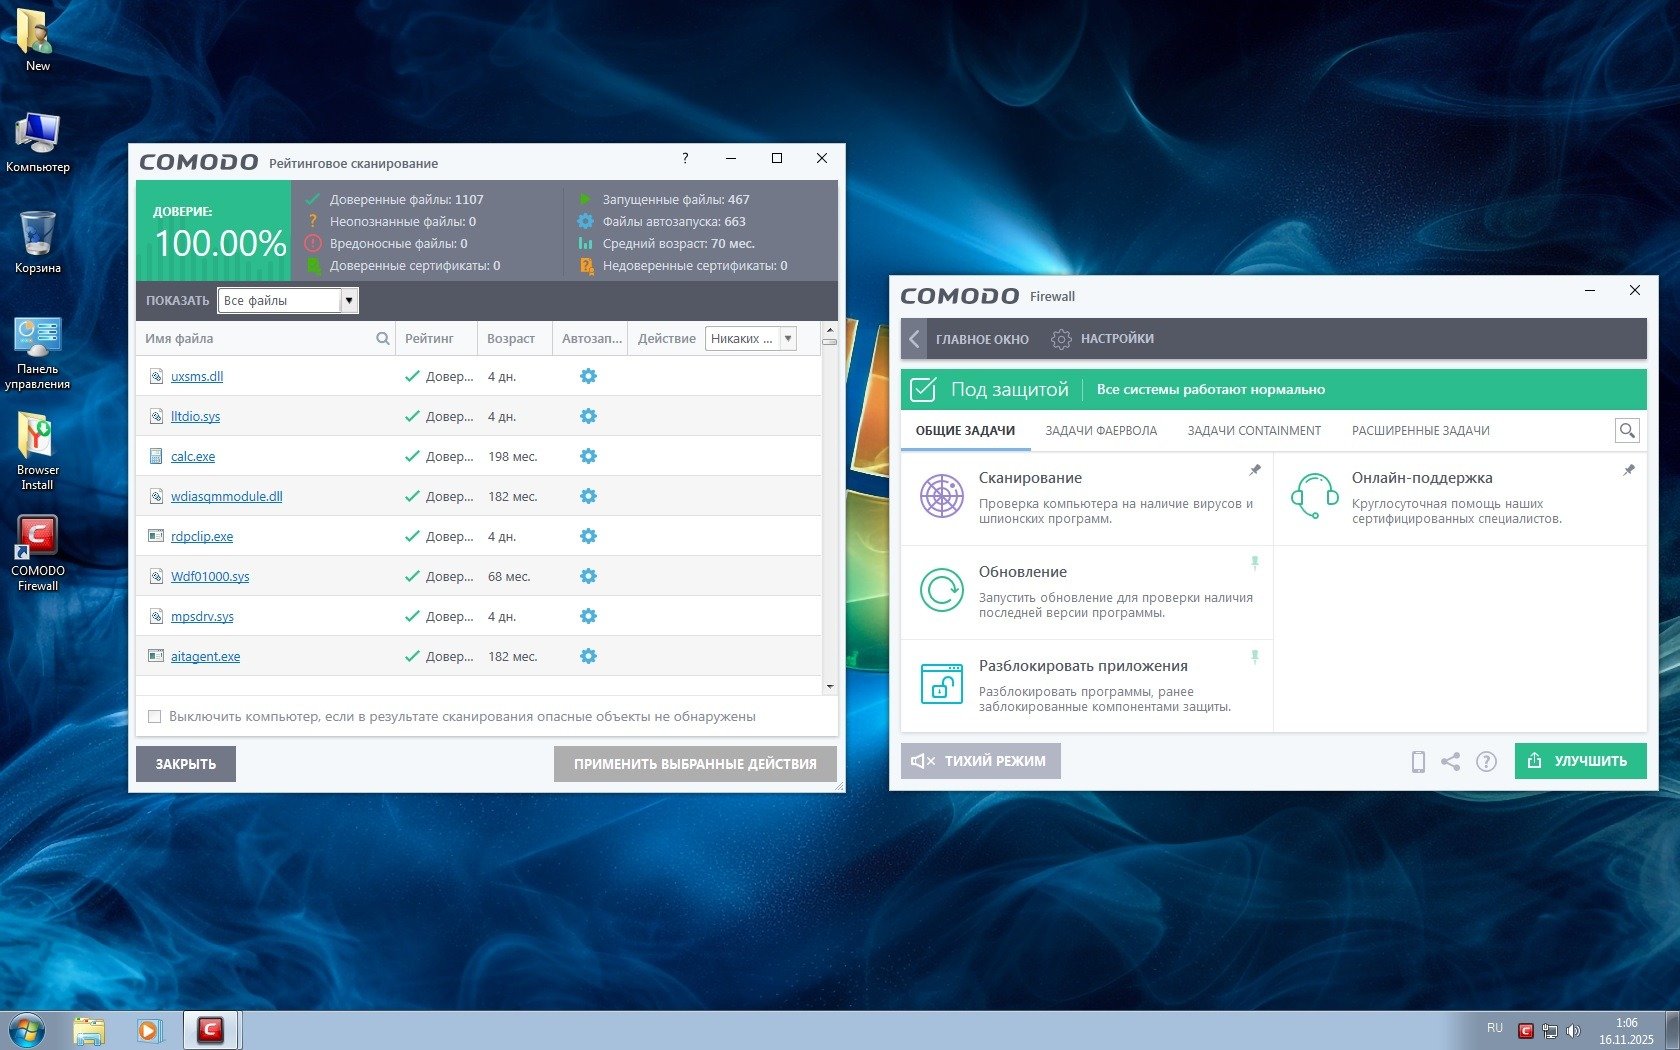Toggle the pin for the Update task
Image resolution: width=1680 pixels, height=1050 pixels.
[1255, 564]
